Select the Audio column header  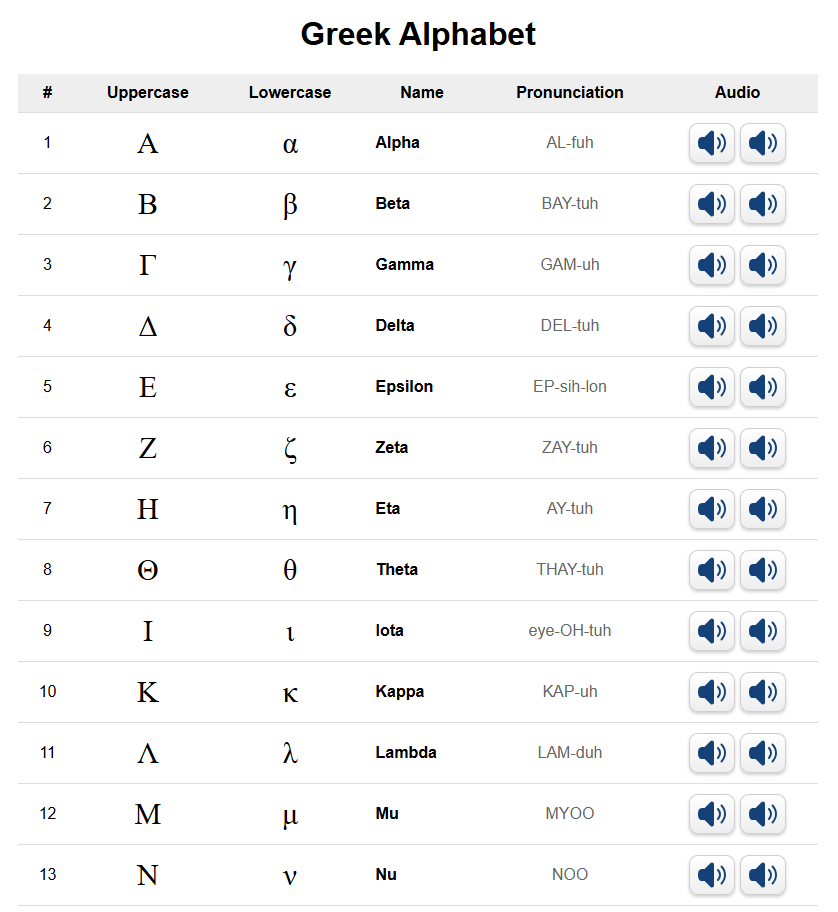[737, 92]
